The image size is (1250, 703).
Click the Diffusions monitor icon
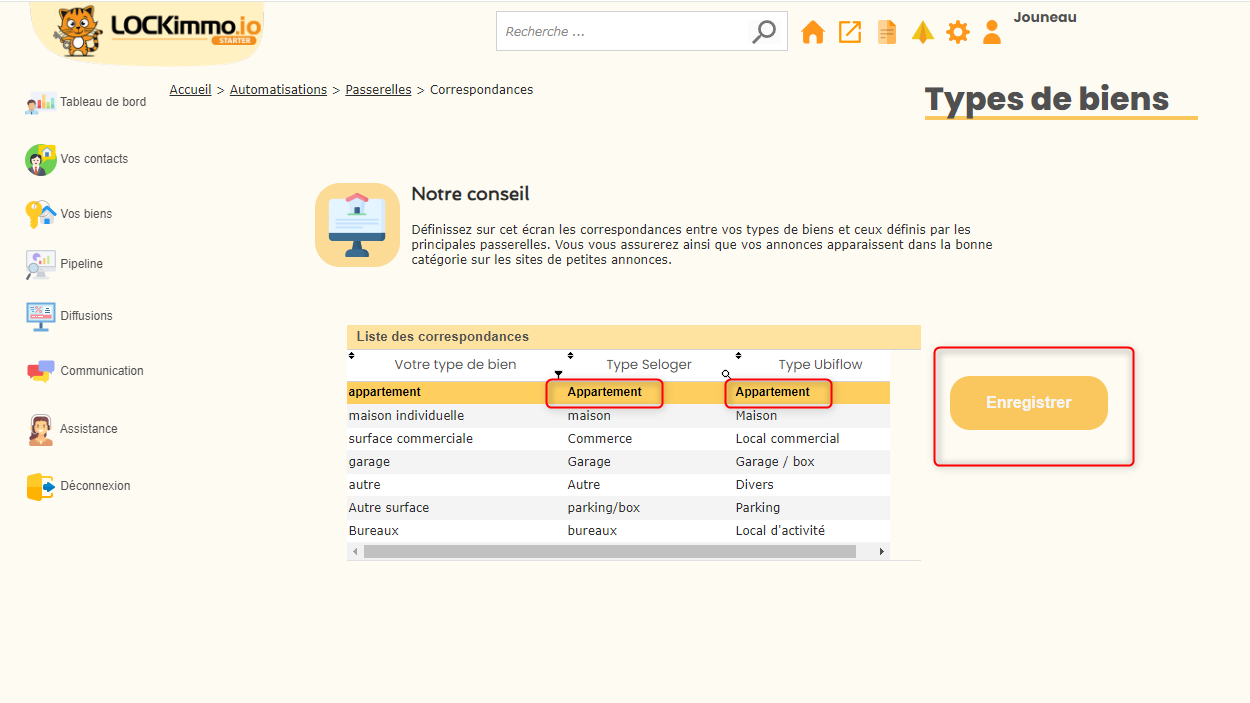tap(40, 316)
